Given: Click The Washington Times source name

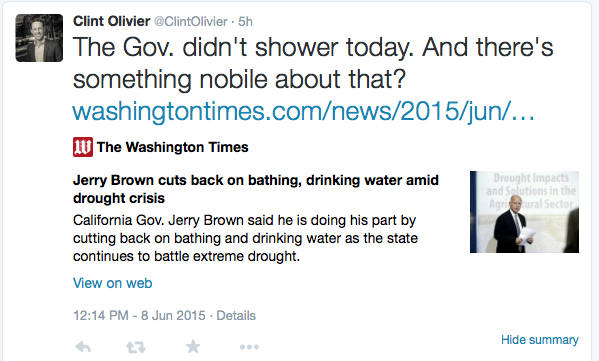Looking at the screenshot, I should tap(172, 147).
